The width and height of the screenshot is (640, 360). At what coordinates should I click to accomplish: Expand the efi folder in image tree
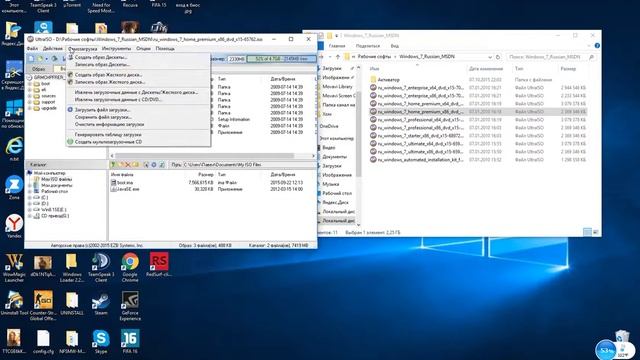coord(30,90)
